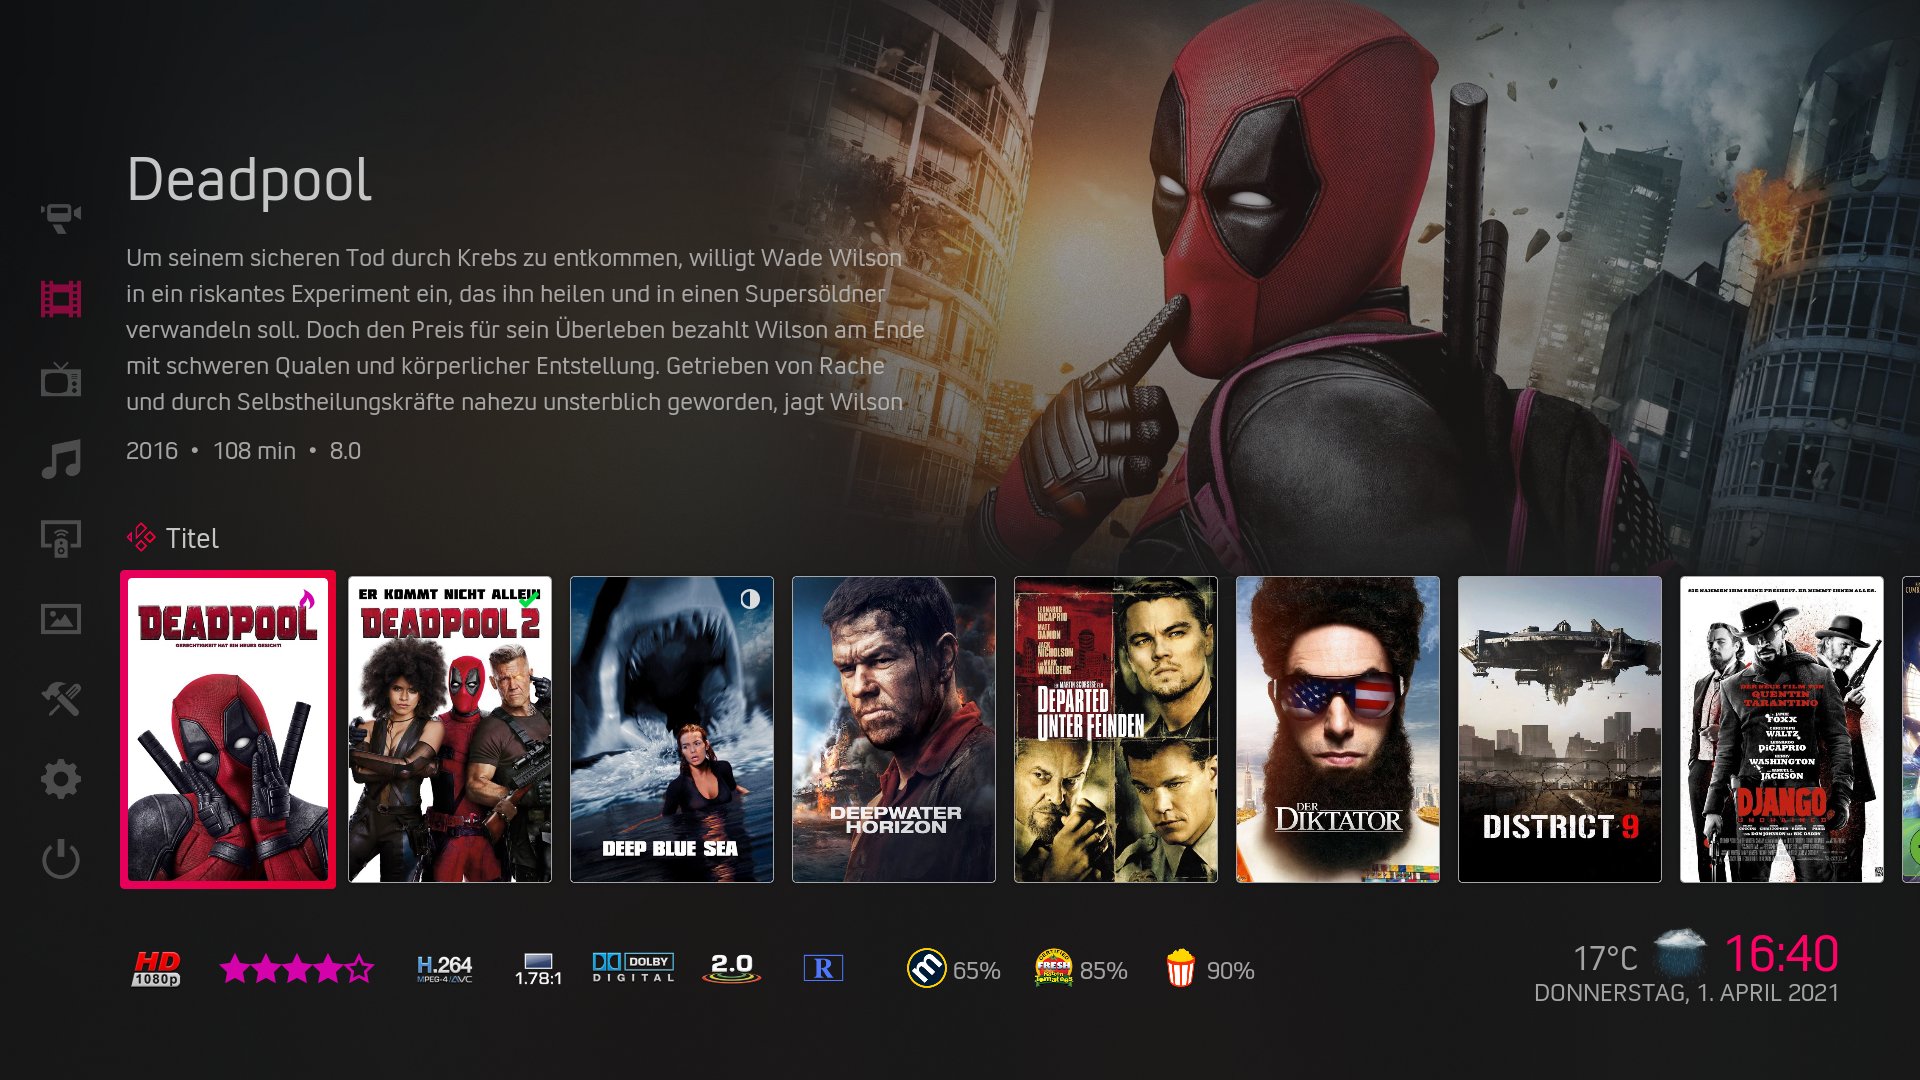
Task: Click the 16:40 clock
Action: tap(1782, 953)
